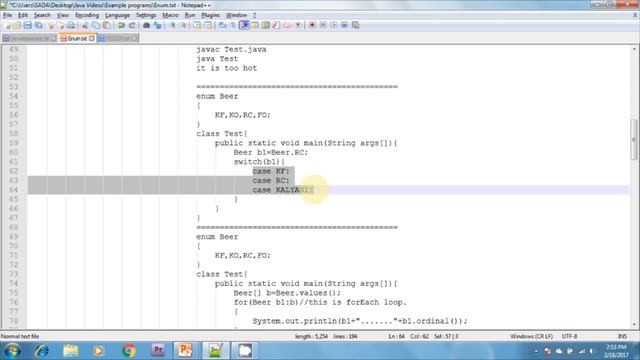Open the Windows Start button

[x=12, y=351]
